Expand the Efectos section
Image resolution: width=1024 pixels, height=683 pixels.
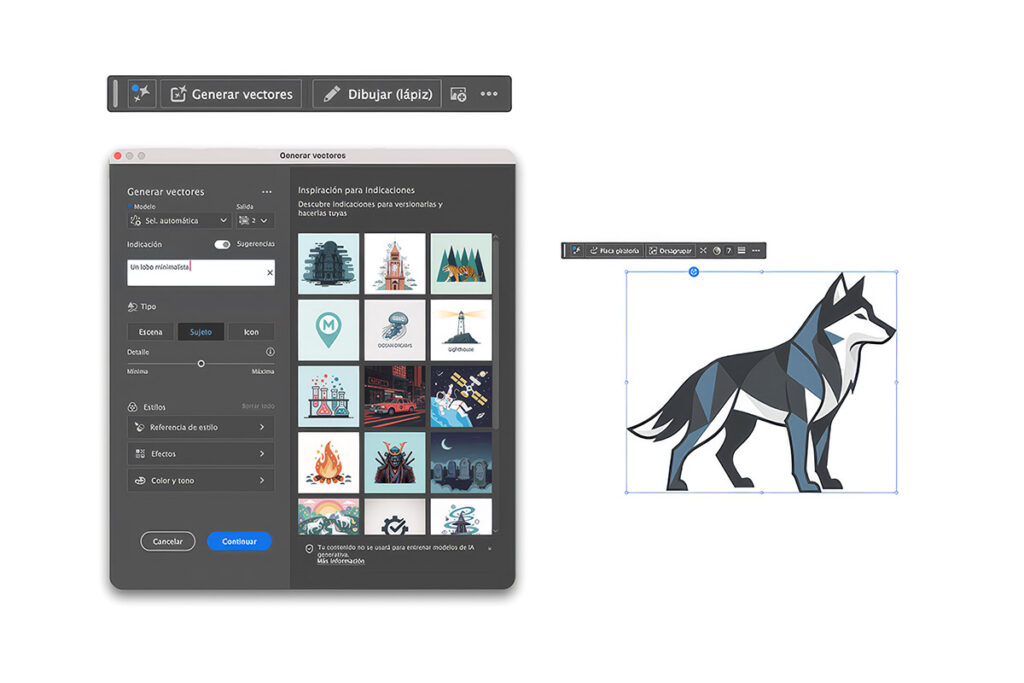click(x=200, y=454)
